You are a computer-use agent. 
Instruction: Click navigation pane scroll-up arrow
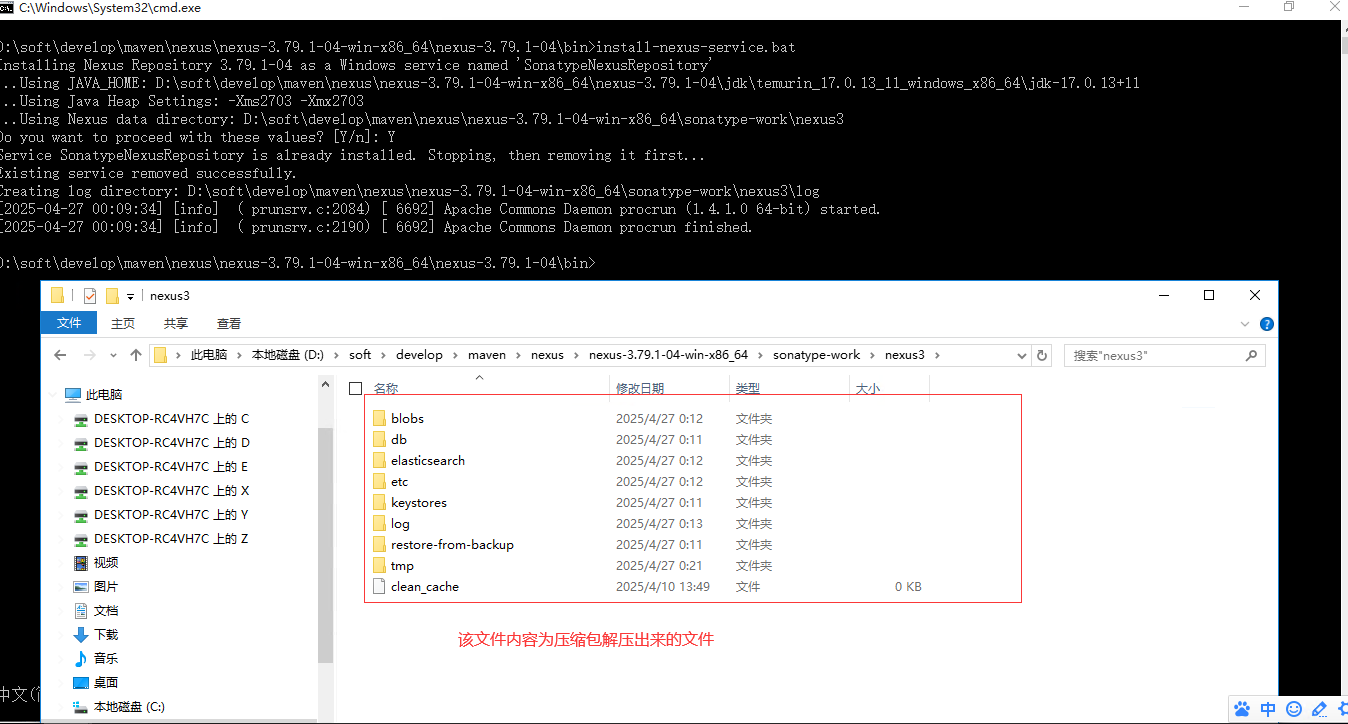click(325, 385)
